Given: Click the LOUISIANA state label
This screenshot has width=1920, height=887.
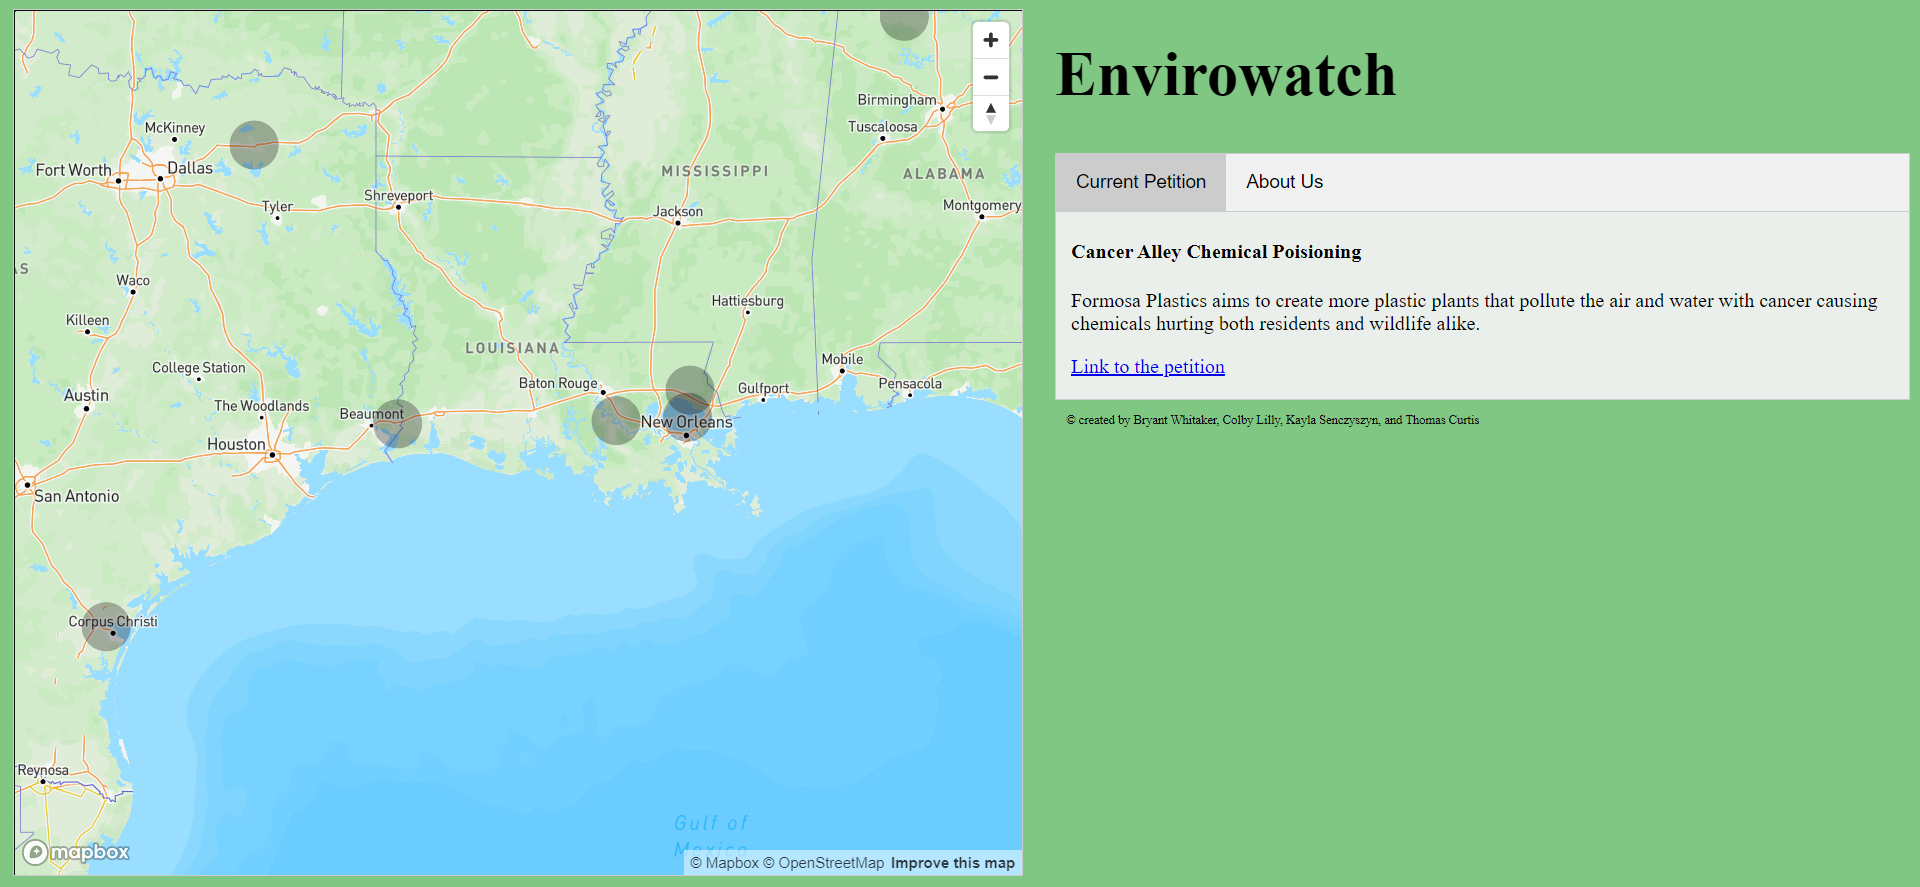Looking at the screenshot, I should (512, 348).
